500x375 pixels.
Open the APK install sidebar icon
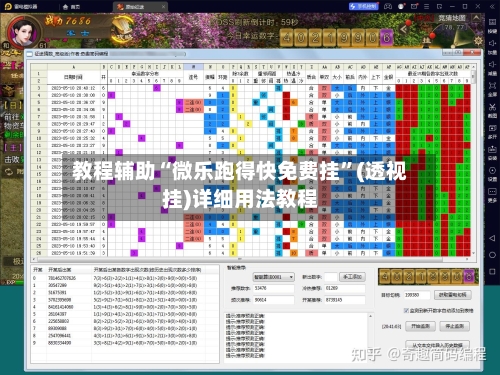coord(492,152)
